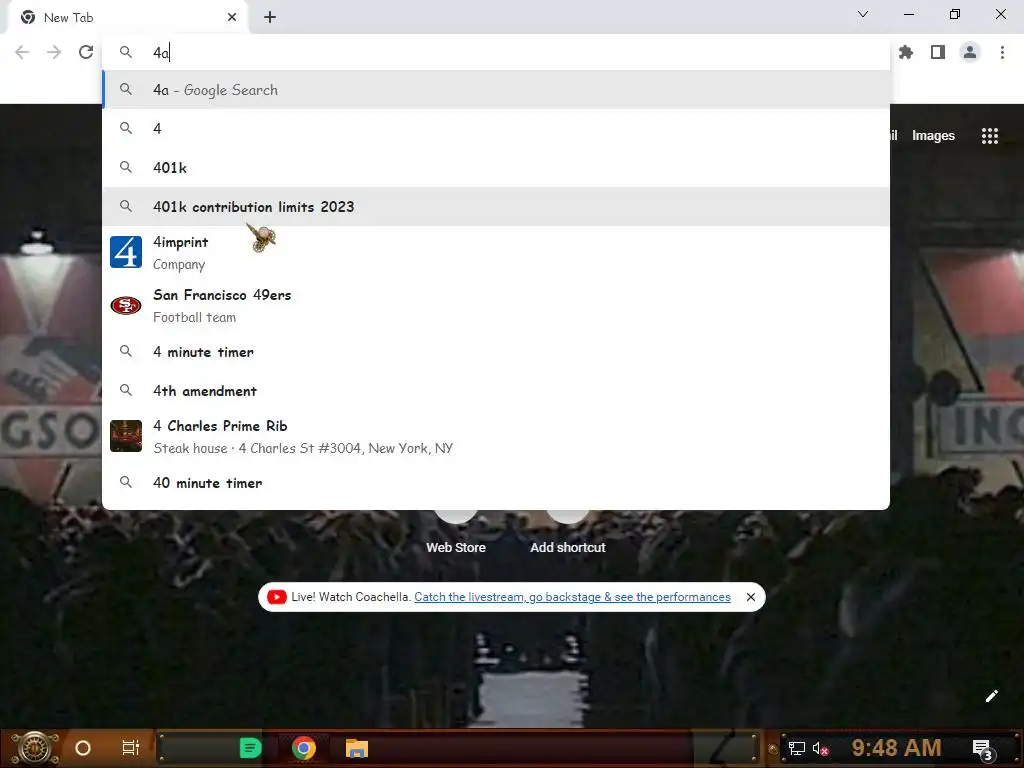The width and height of the screenshot is (1024, 768).
Task: Select the "401k" suggestion
Action: 496,168
